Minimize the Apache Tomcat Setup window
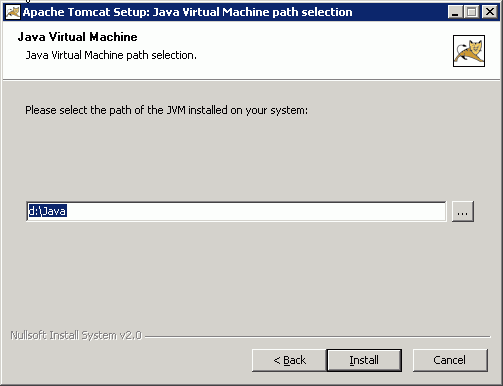This screenshot has width=503, height=386. [455, 12]
